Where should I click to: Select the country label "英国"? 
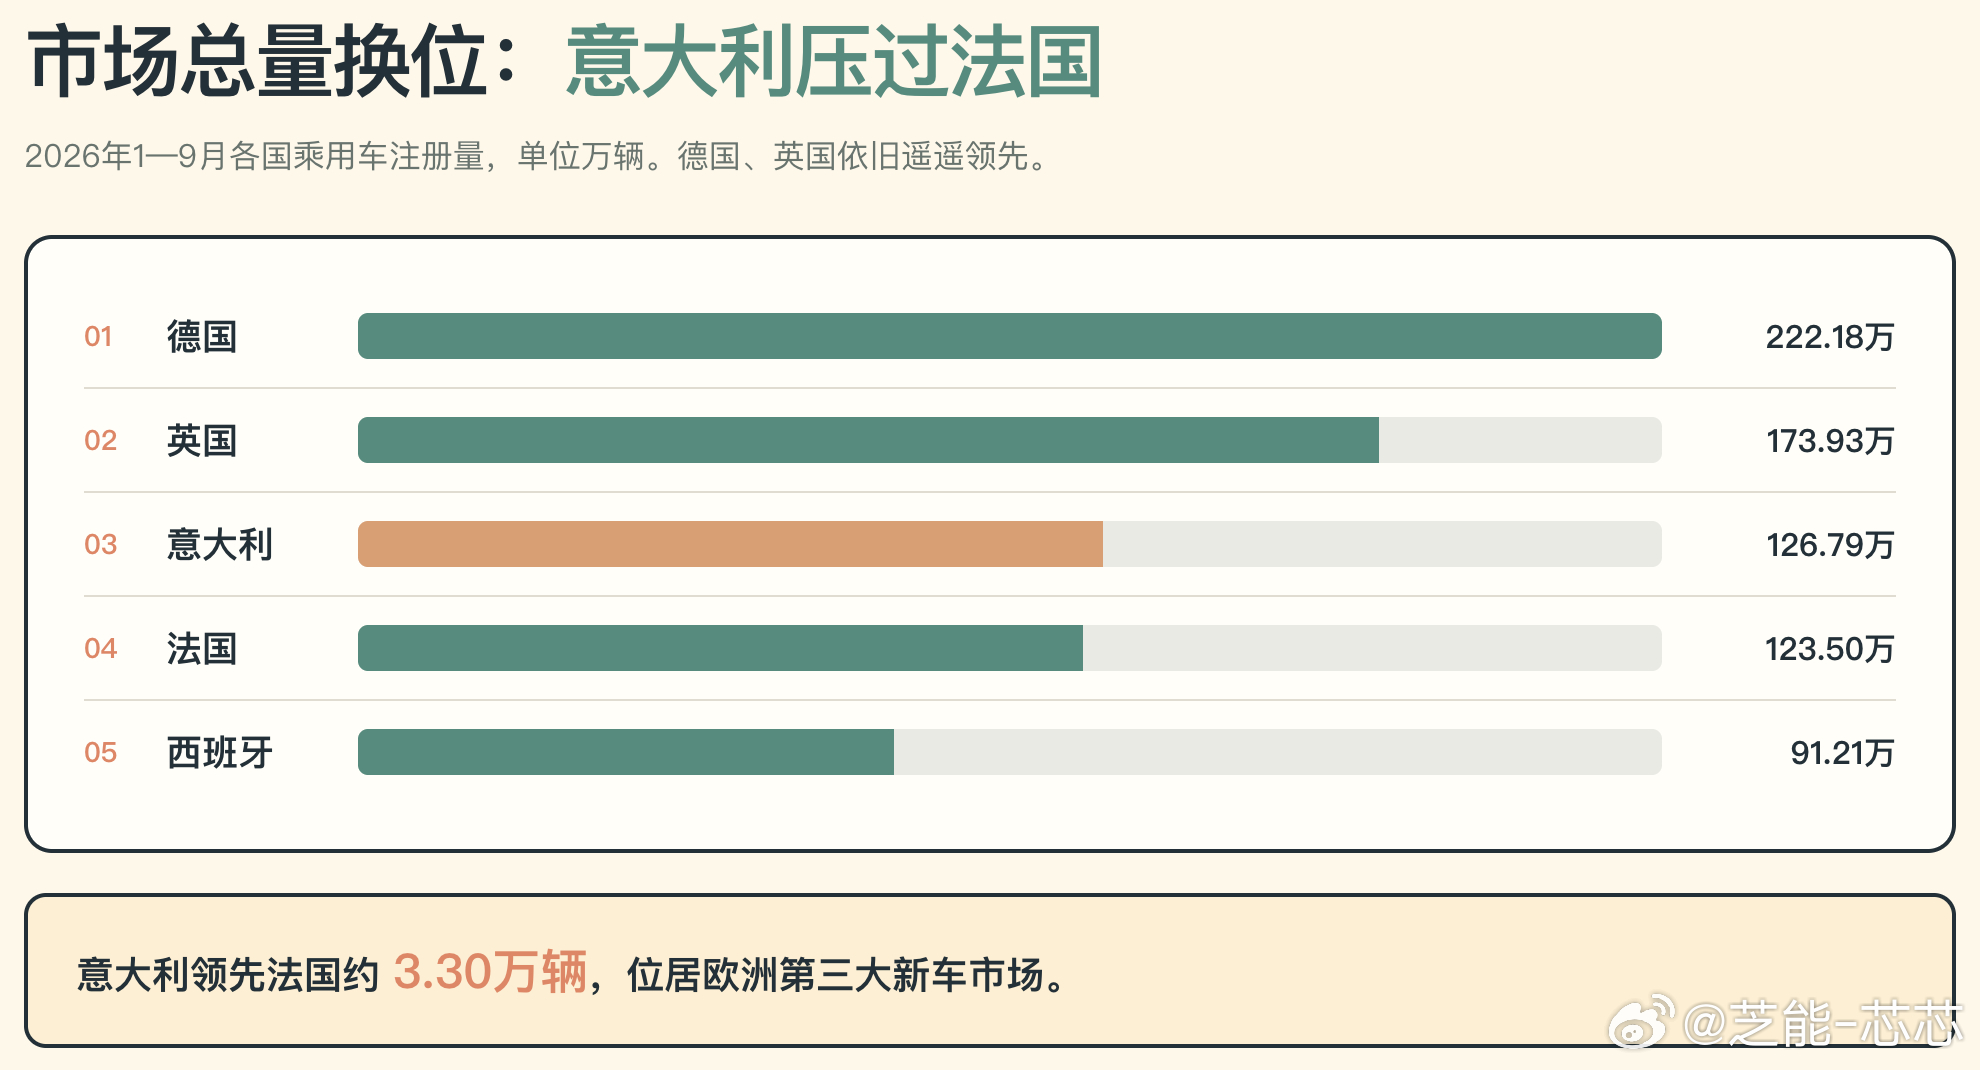point(202,440)
